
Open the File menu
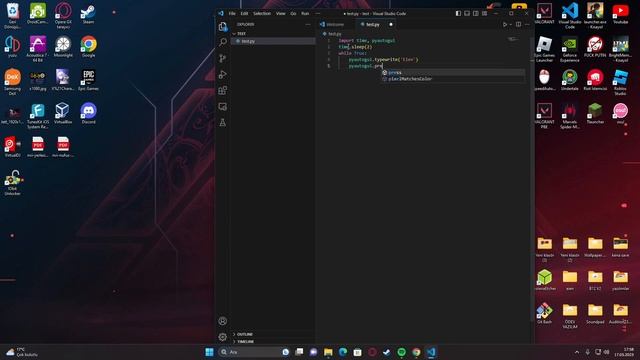pyautogui.click(x=232, y=13)
